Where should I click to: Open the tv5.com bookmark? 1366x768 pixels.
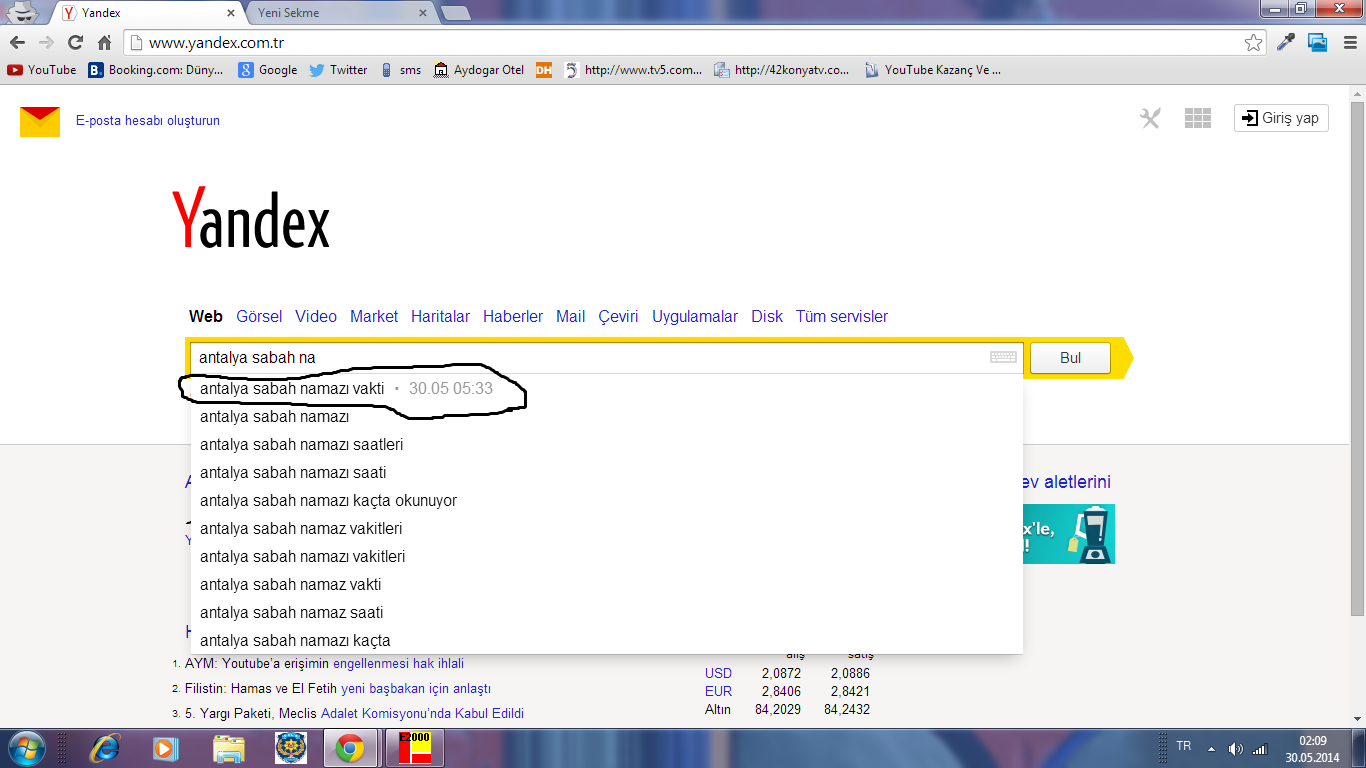pyautogui.click(x=633, y=70)
